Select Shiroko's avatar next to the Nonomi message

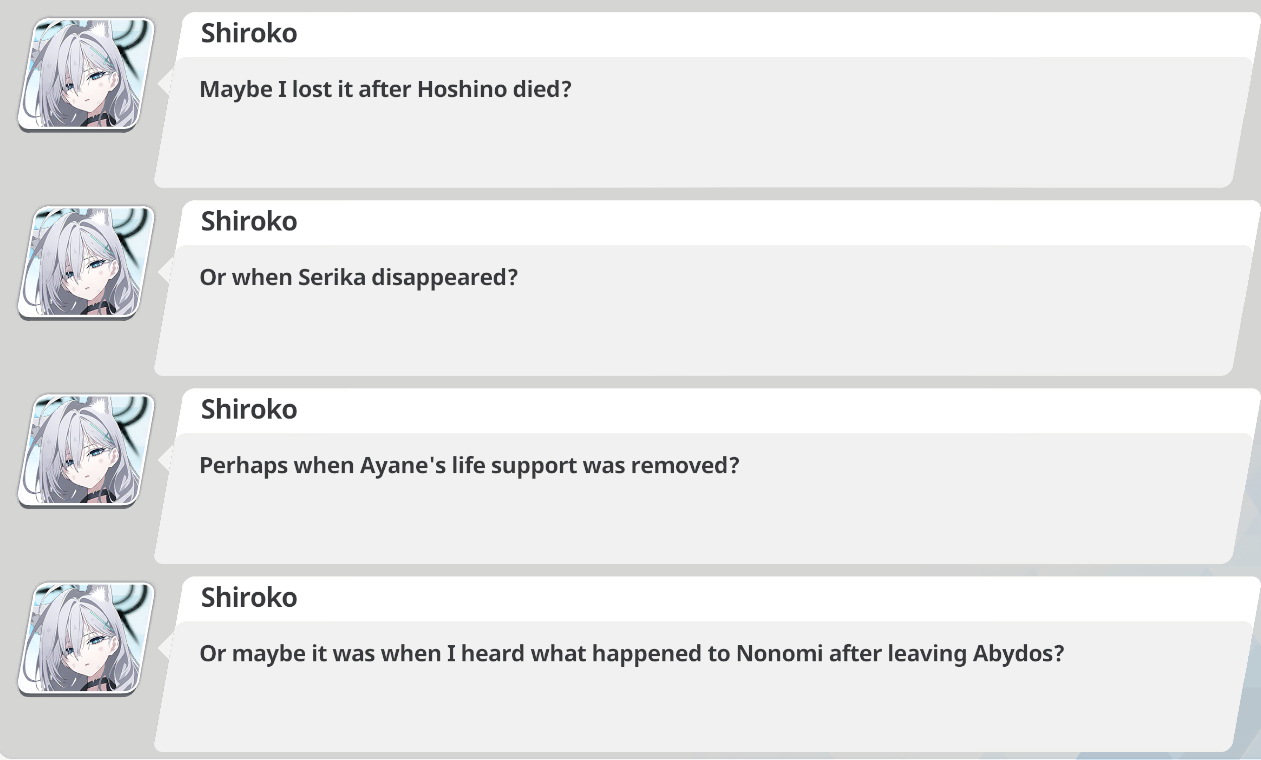(x=86, y=638)
